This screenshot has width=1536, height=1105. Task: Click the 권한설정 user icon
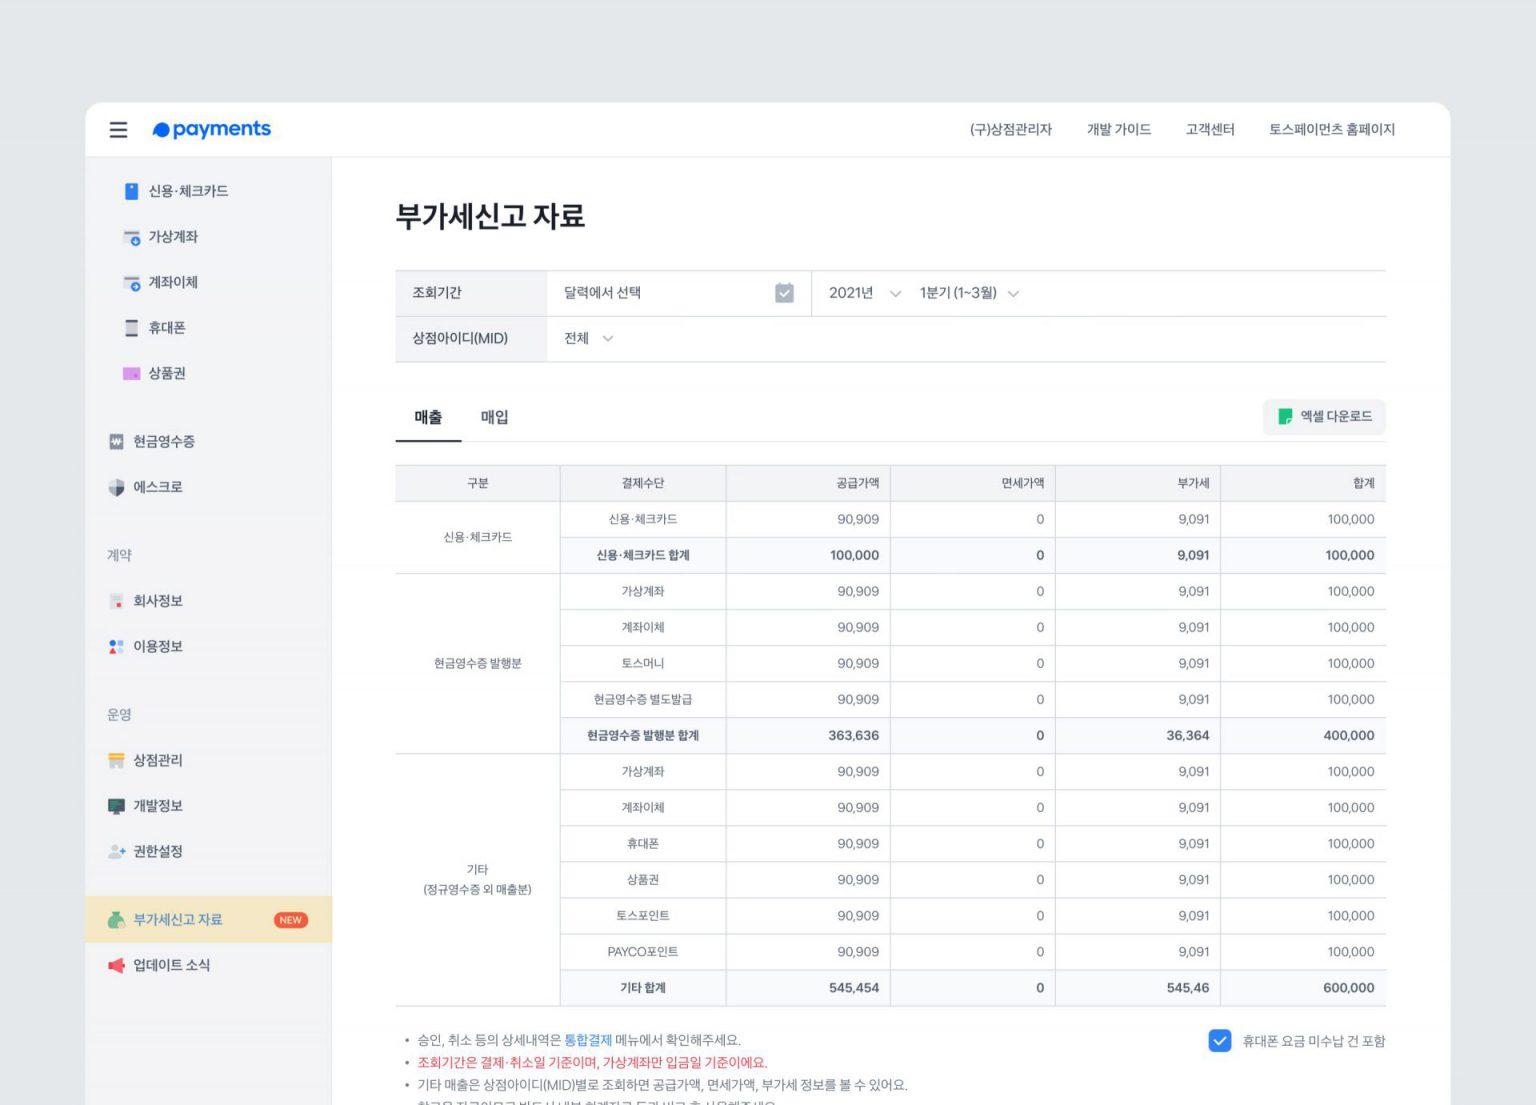pyautogui.click(x=116, y=852)
